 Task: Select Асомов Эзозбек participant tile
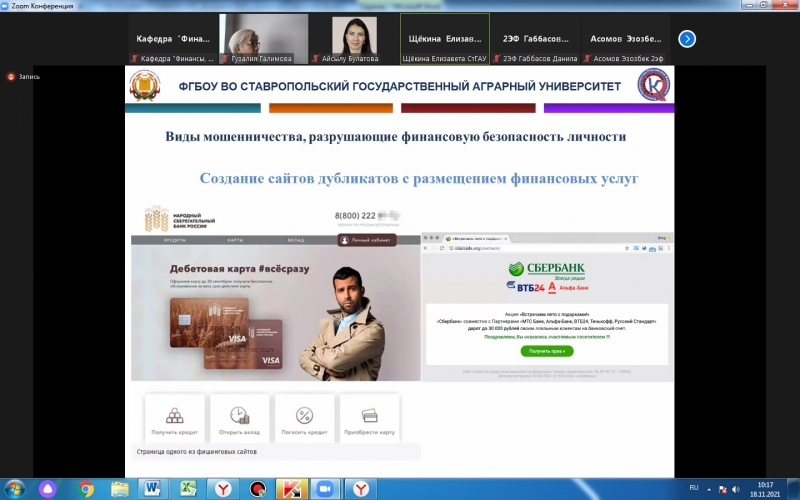pos(626,38)
